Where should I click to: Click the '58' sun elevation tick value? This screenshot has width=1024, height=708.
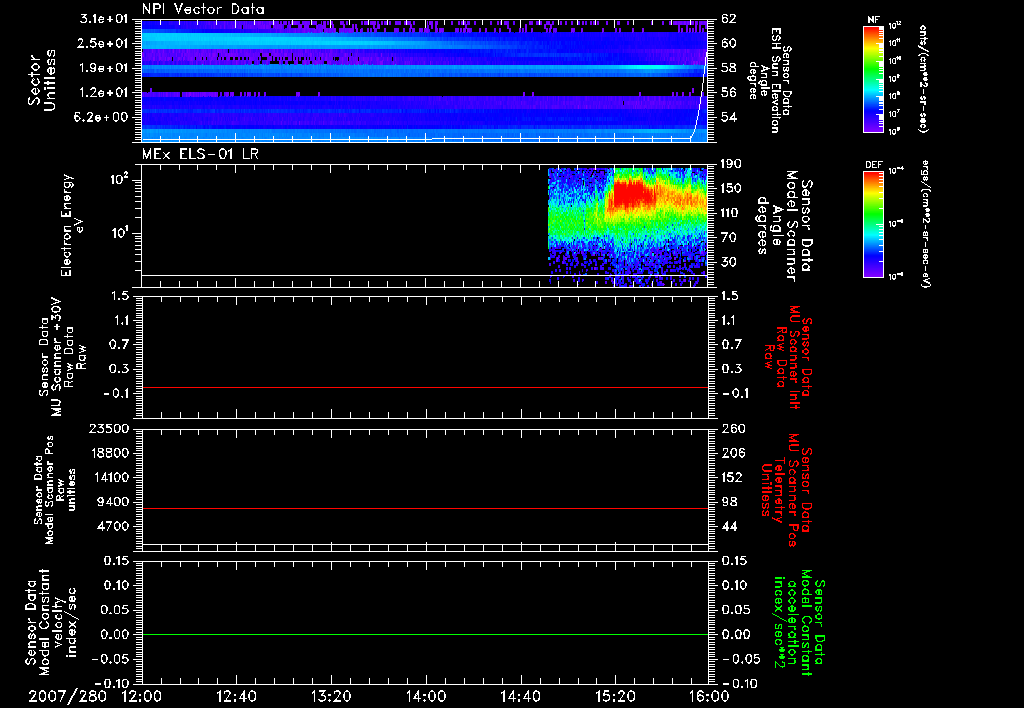coord(728,68)
